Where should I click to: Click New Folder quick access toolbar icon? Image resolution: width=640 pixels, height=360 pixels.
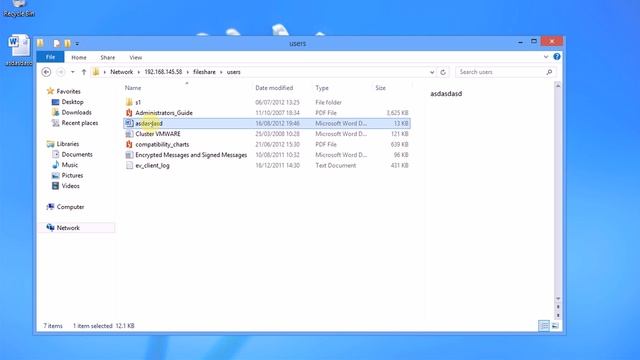pos(67,43)
